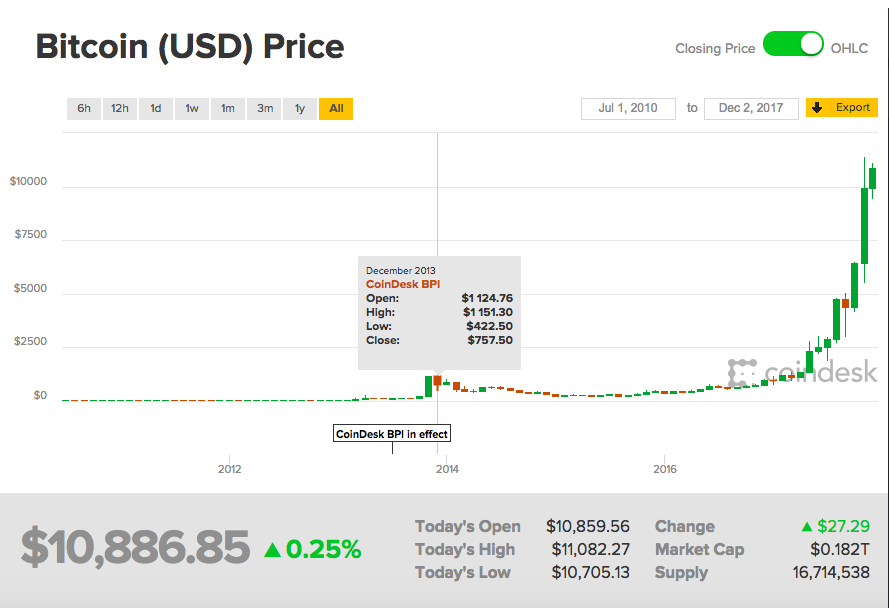Click the download arrow icon in Export
The height and width of the screenshot is (608, 889).
tap(817, 108)
